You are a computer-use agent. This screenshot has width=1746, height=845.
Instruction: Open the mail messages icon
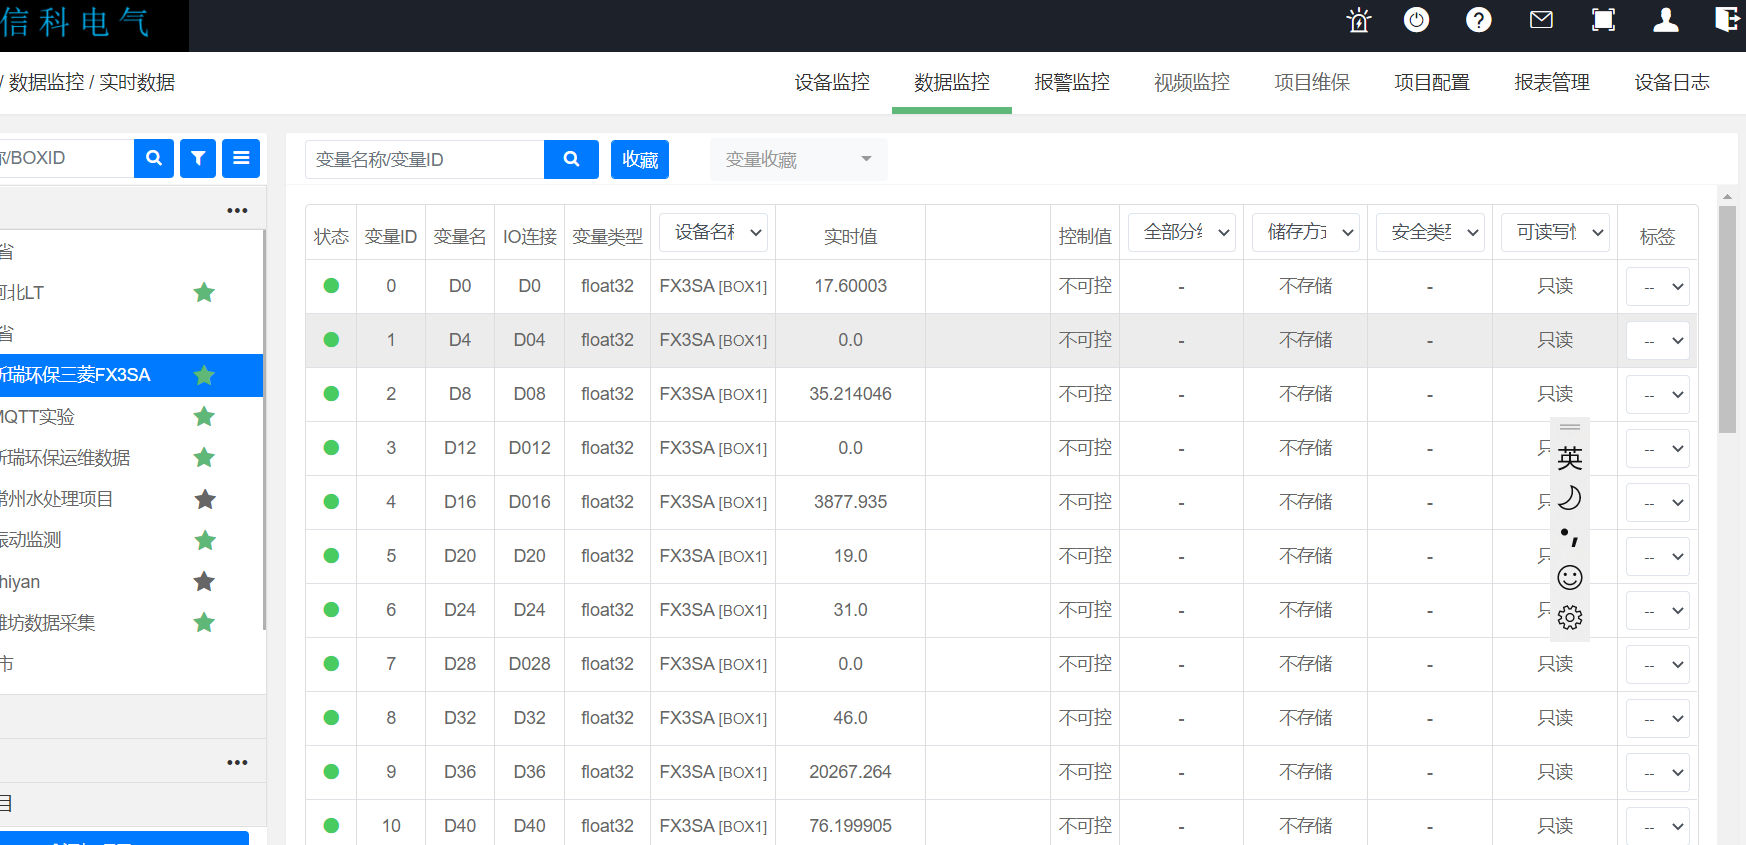(x=1541, y=20)
